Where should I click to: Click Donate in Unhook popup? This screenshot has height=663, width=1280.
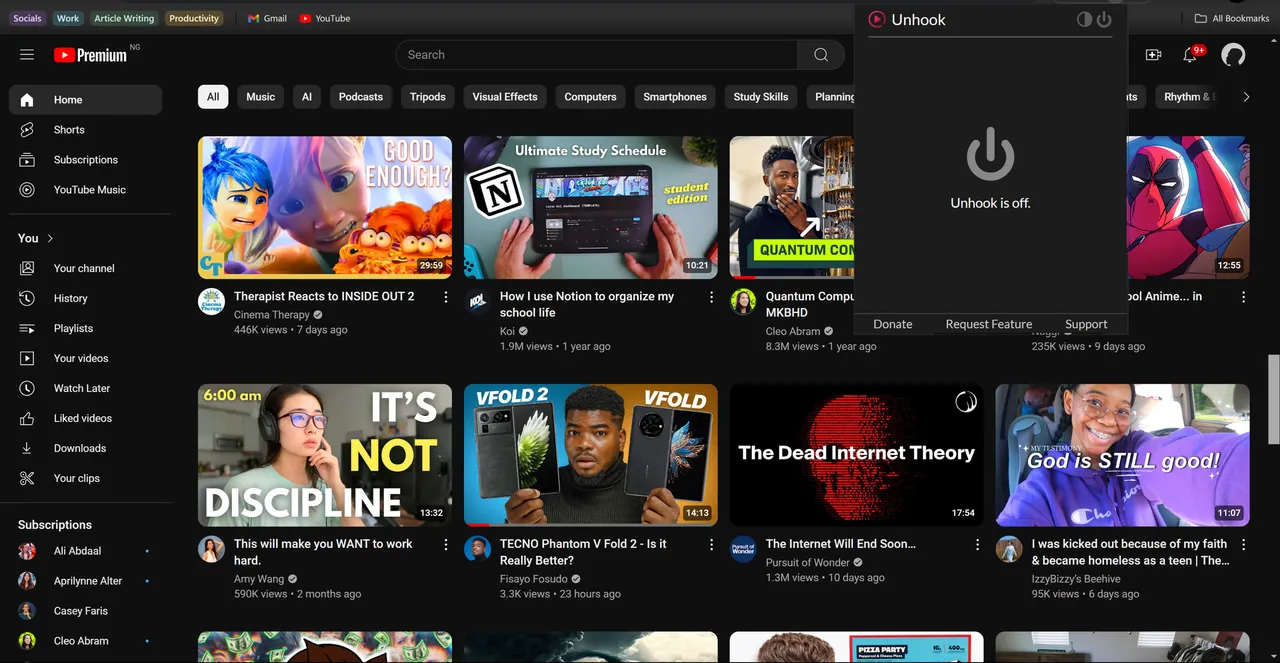(893, 324)
